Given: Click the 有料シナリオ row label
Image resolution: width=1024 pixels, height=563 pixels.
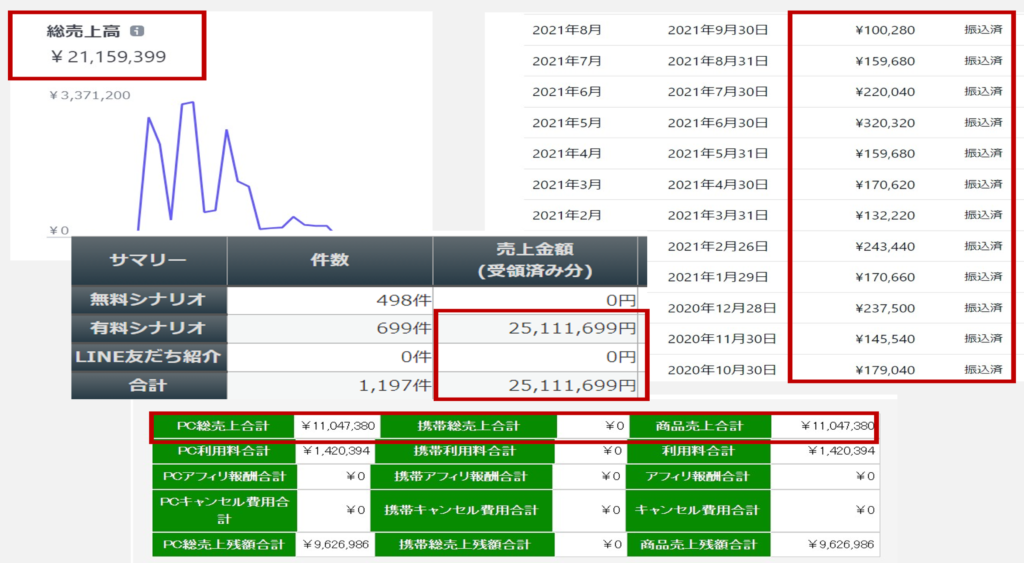Looking at the screenshot, I should [x=148, y=327].
